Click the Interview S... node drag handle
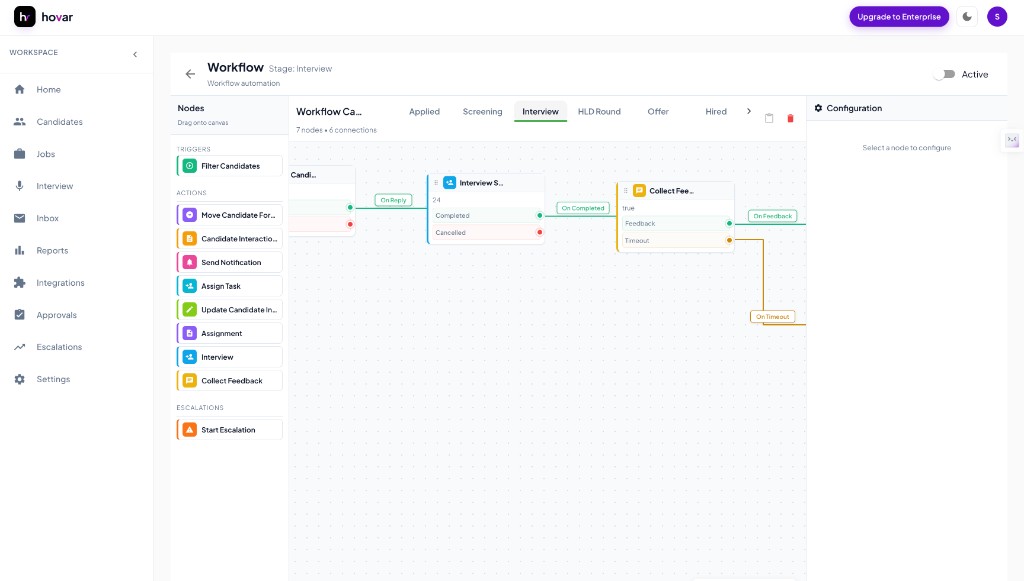Image resolution: width=1024 pixels, height=581 pixels. coord(436,183)
